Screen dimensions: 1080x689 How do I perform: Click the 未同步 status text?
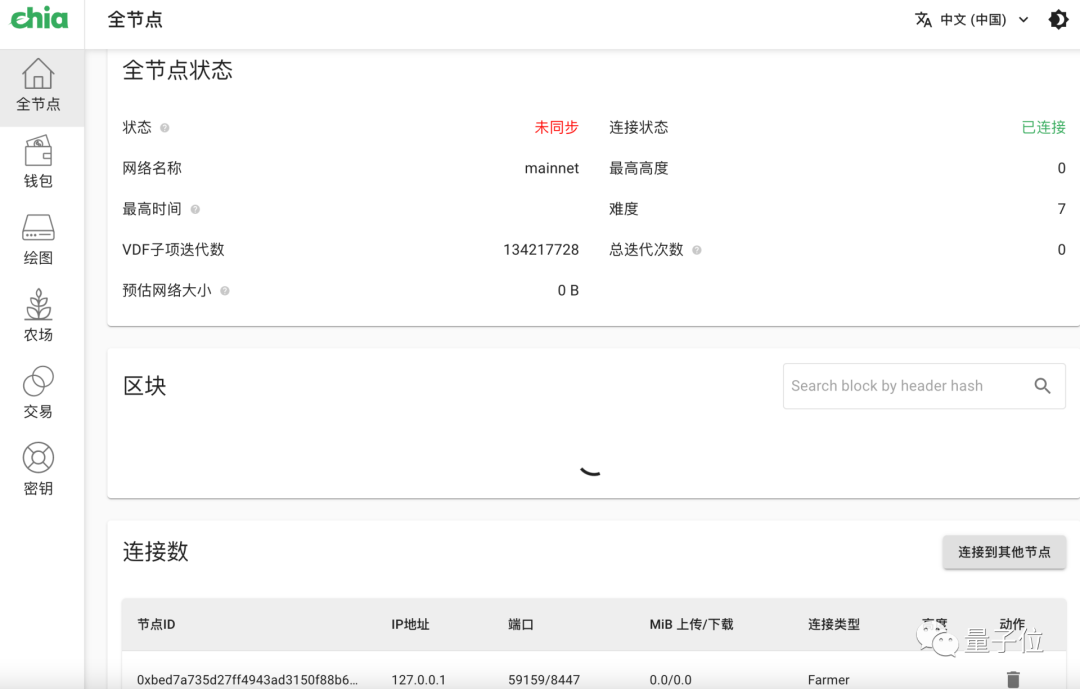(557, 127)
